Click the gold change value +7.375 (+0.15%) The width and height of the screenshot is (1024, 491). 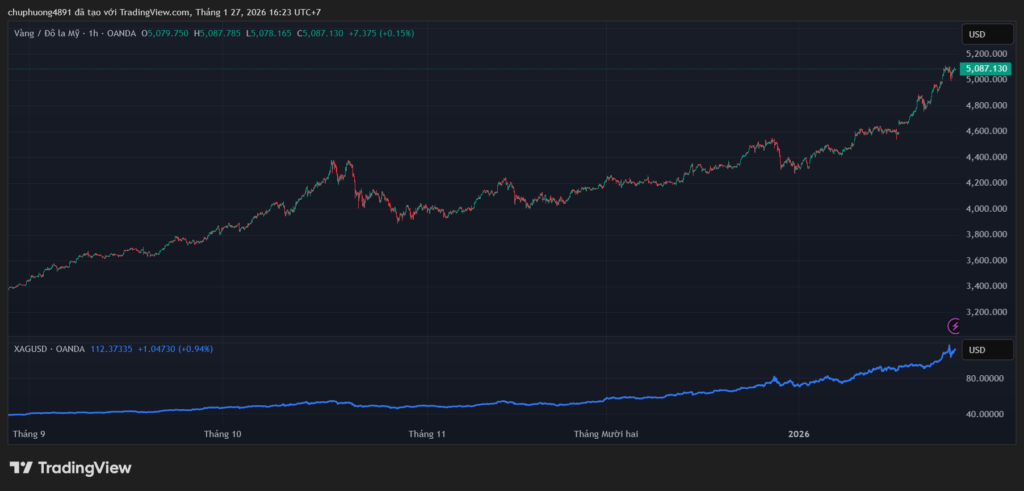pos(381,33)
